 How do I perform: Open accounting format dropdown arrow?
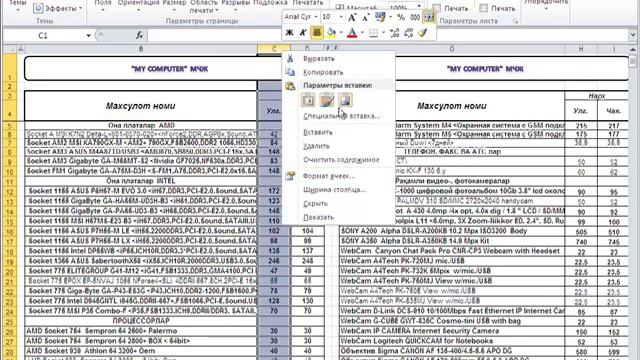tap(391, 17)
